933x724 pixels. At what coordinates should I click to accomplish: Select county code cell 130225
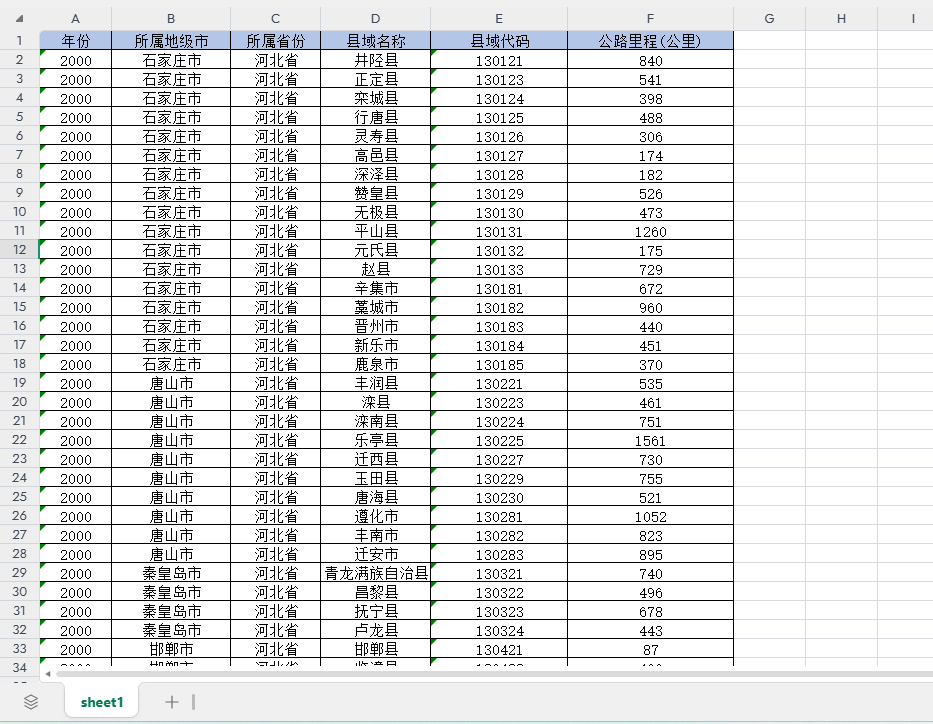(499, 440)
